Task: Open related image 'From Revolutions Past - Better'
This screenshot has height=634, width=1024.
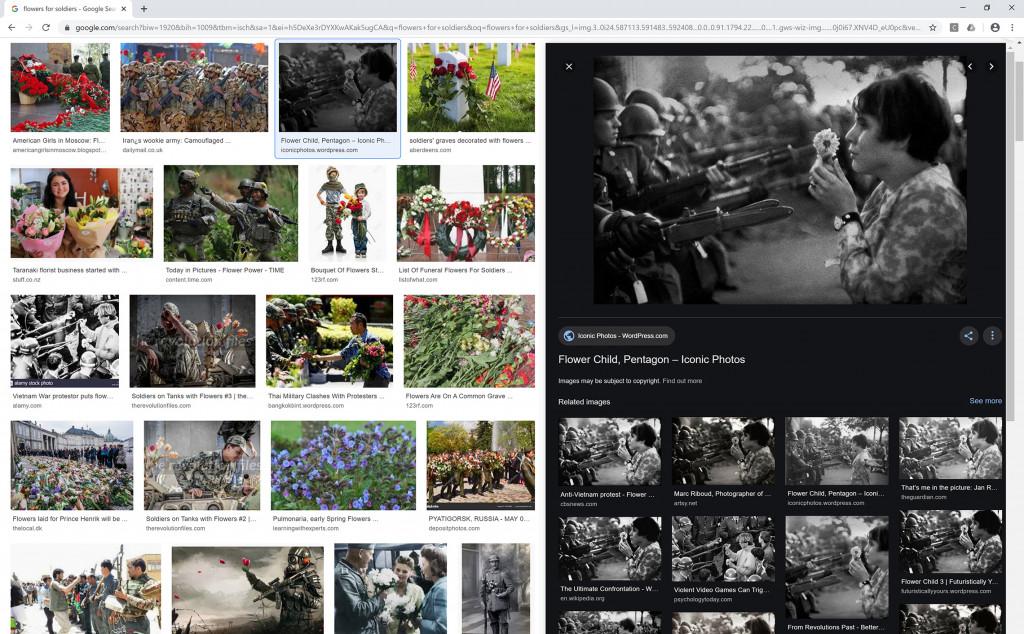Action: [837, 568]
